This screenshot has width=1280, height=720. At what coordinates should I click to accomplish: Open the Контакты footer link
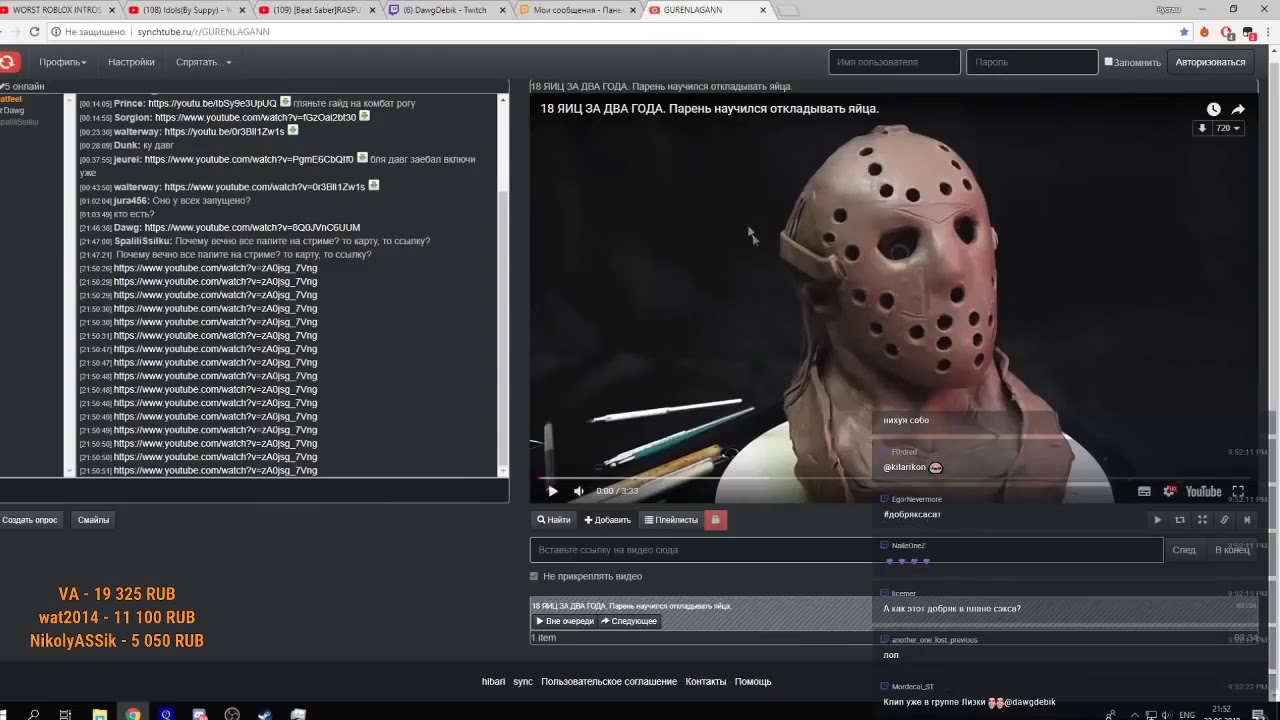click(x=706, y=682)
